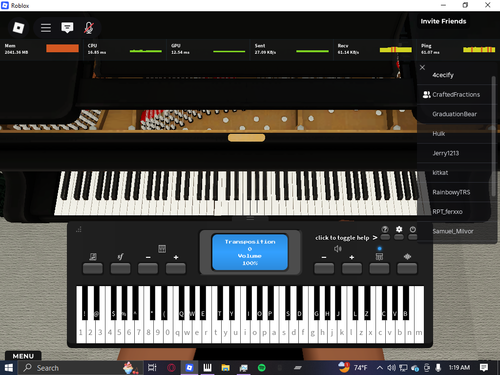Open File Explorer from the taskbar

[225, 368]
